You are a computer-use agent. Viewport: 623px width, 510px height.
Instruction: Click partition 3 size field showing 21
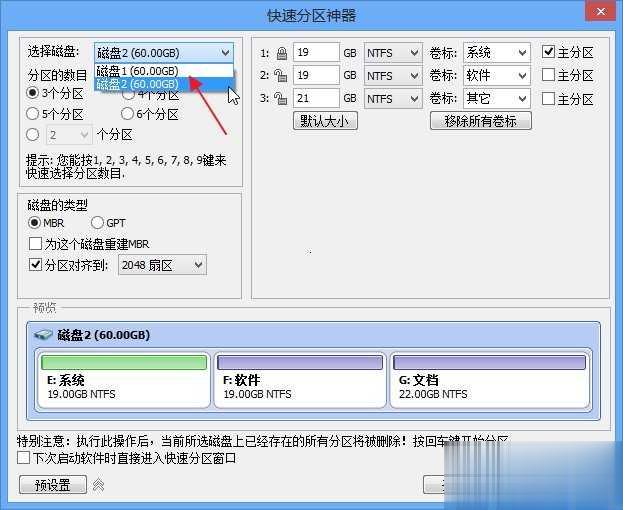tap(316, 99)
